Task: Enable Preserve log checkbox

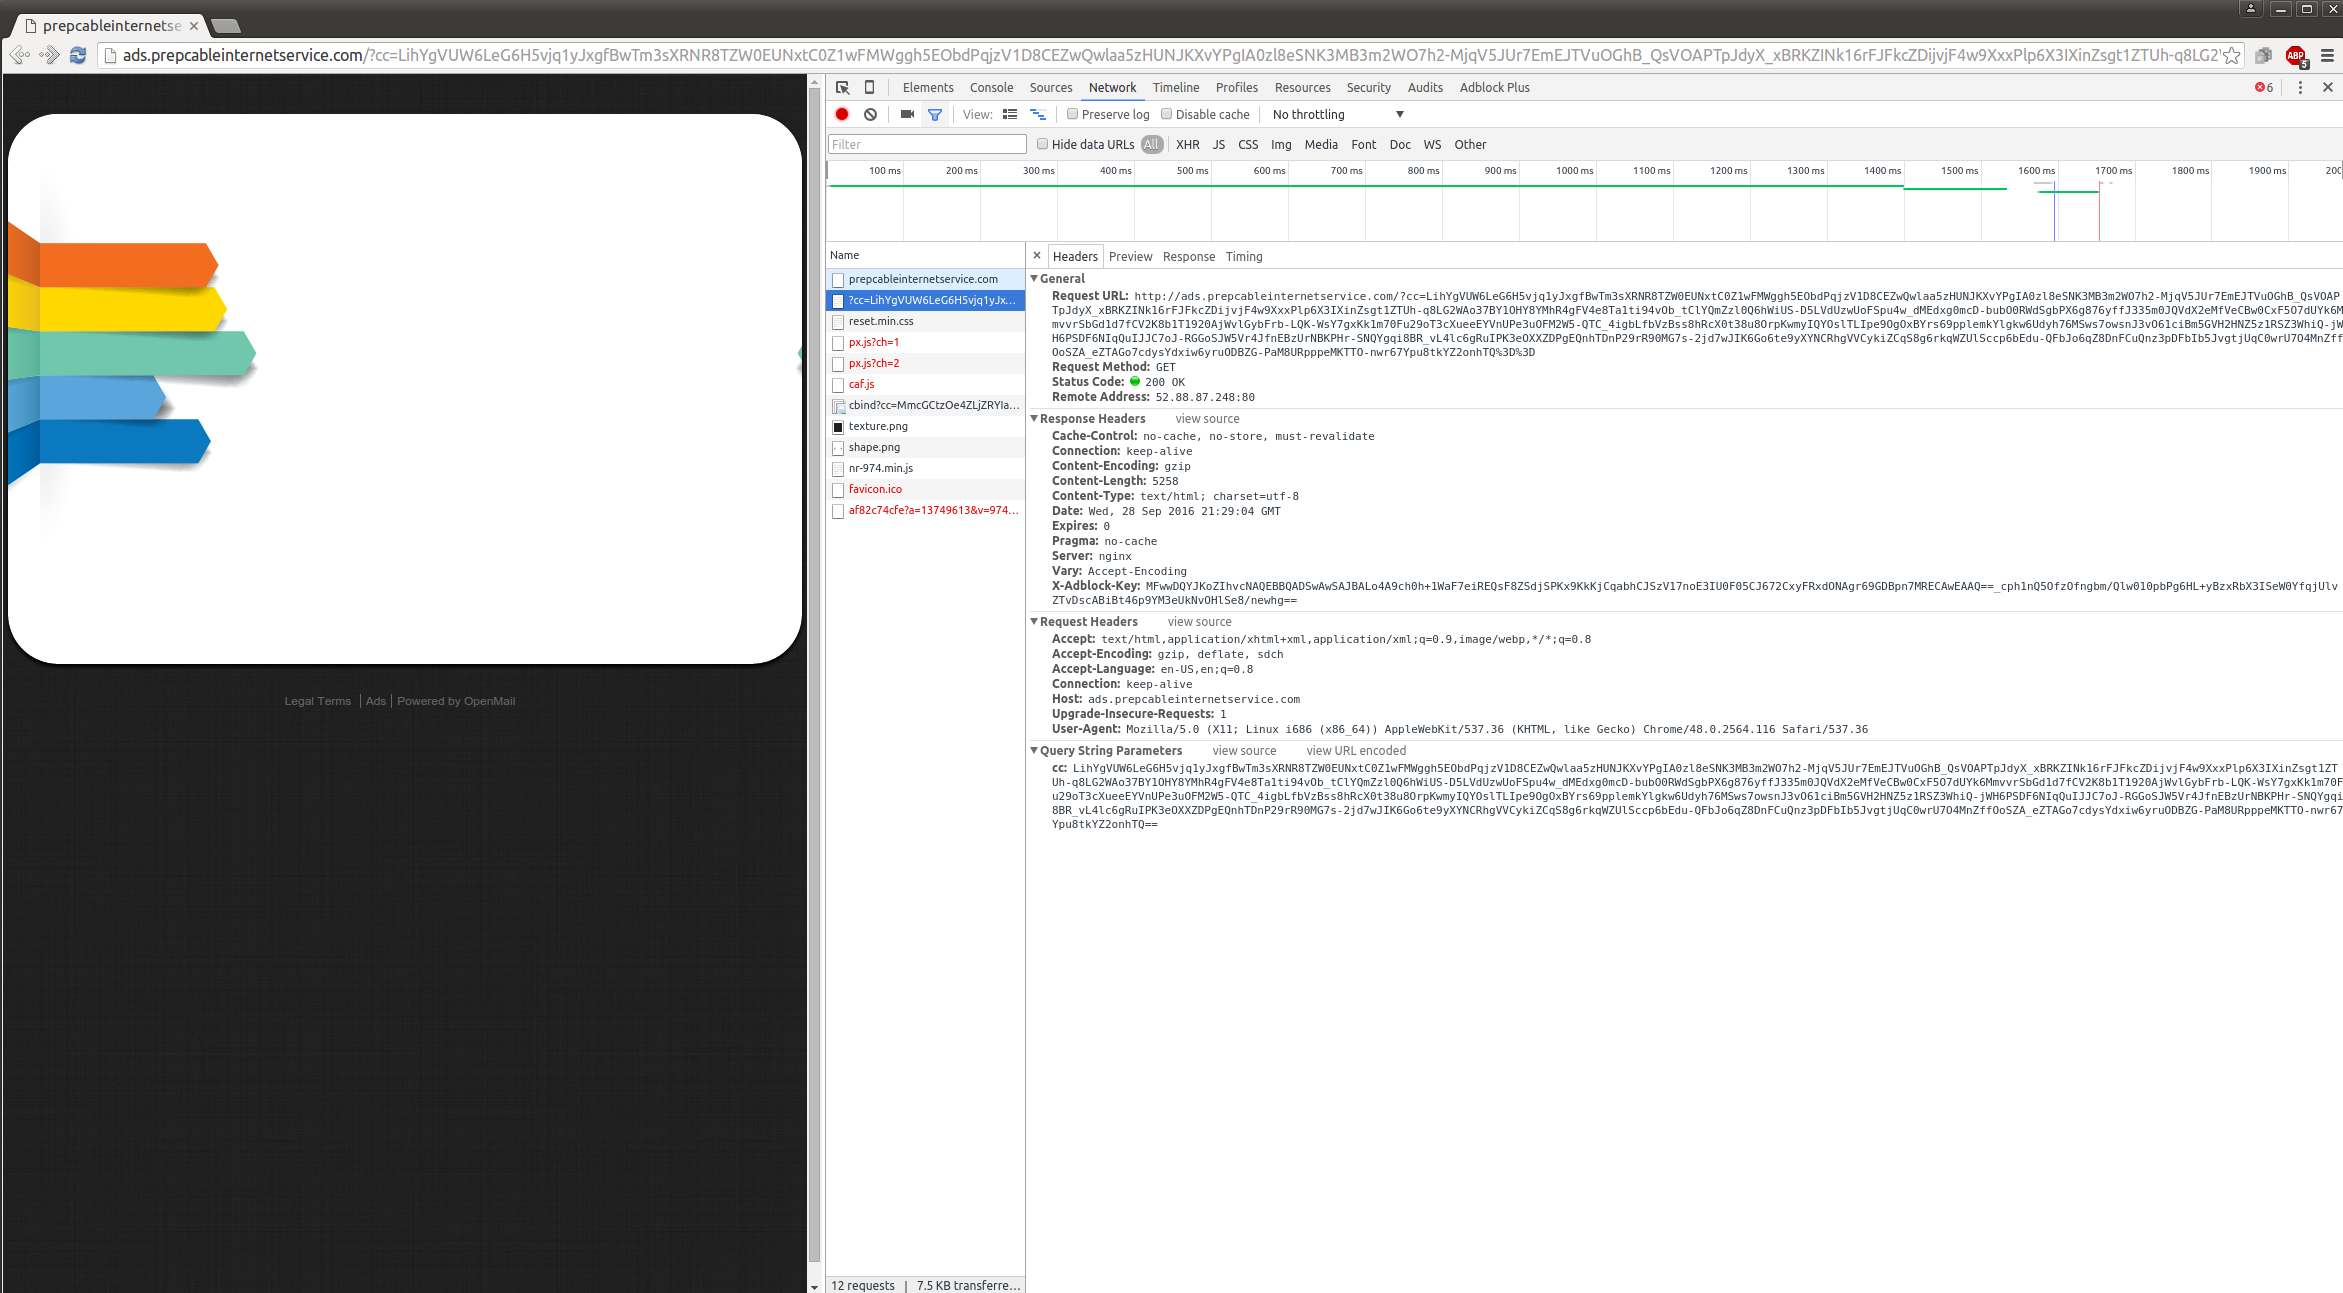Action: click(x=1072, y=114)
